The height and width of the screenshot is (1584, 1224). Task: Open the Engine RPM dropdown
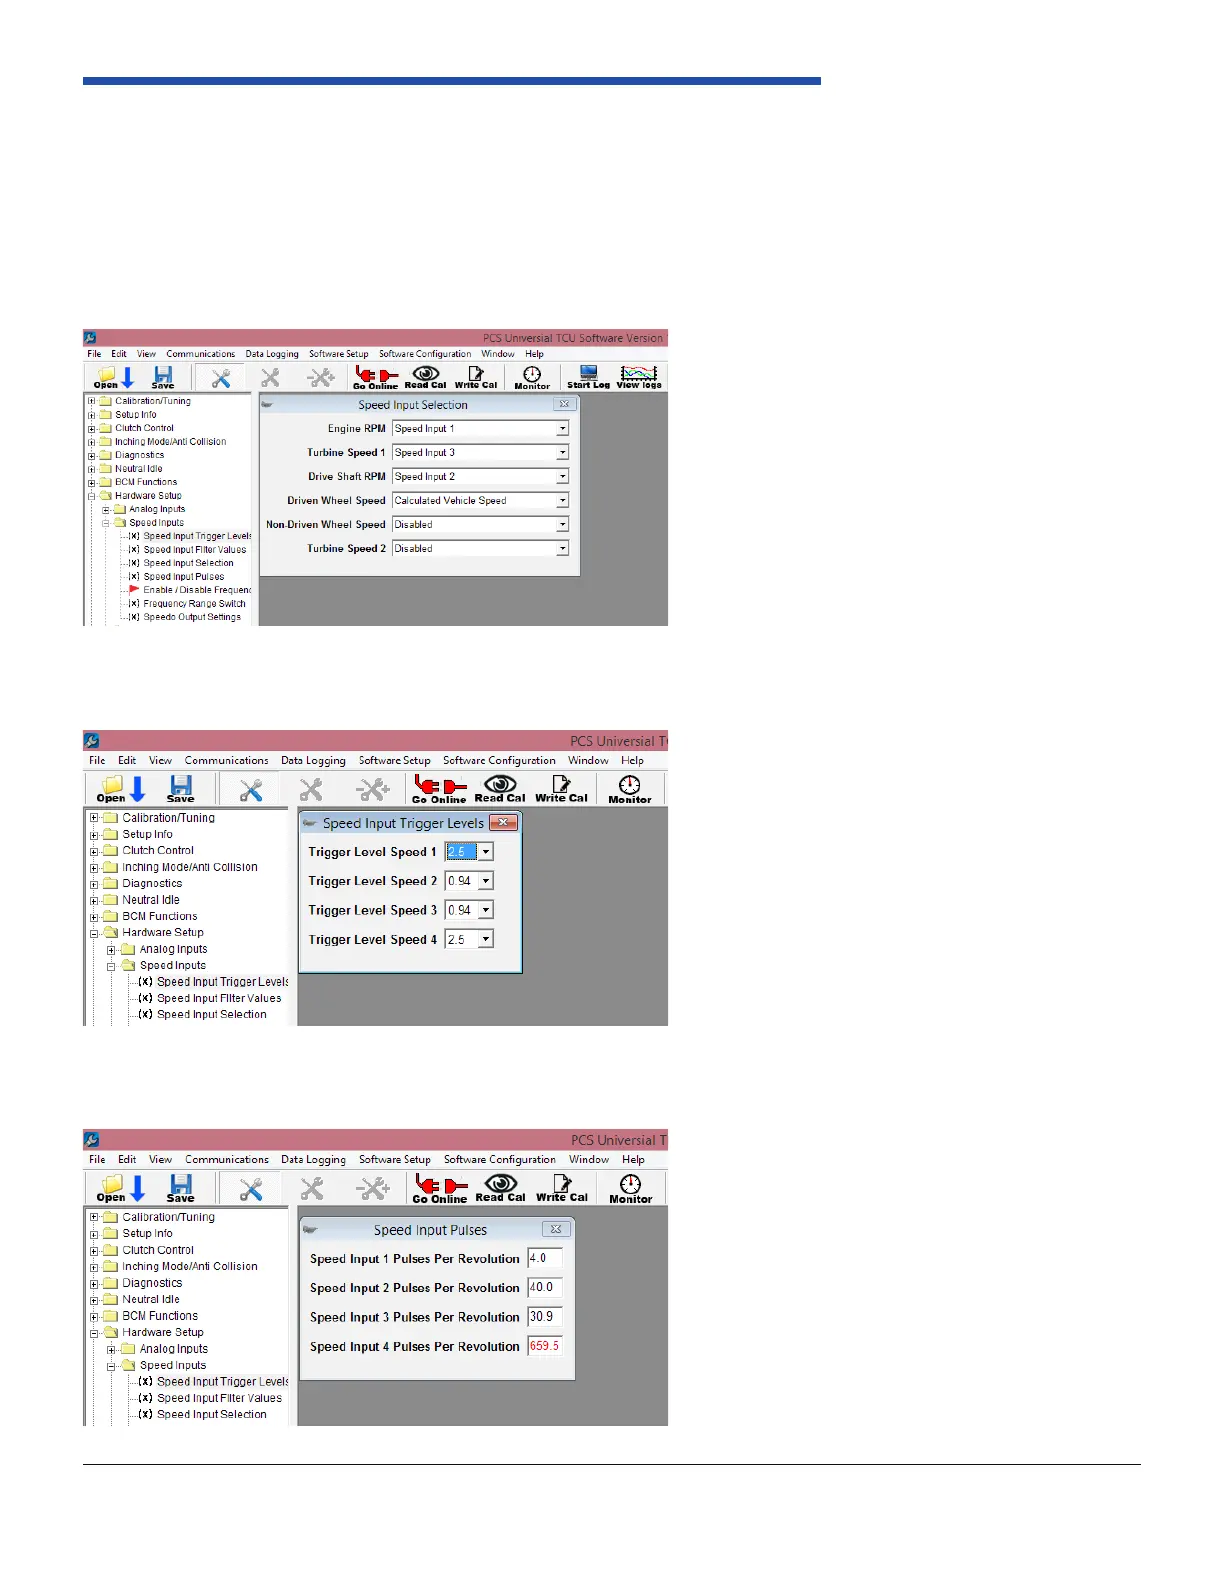coord(562,429)
